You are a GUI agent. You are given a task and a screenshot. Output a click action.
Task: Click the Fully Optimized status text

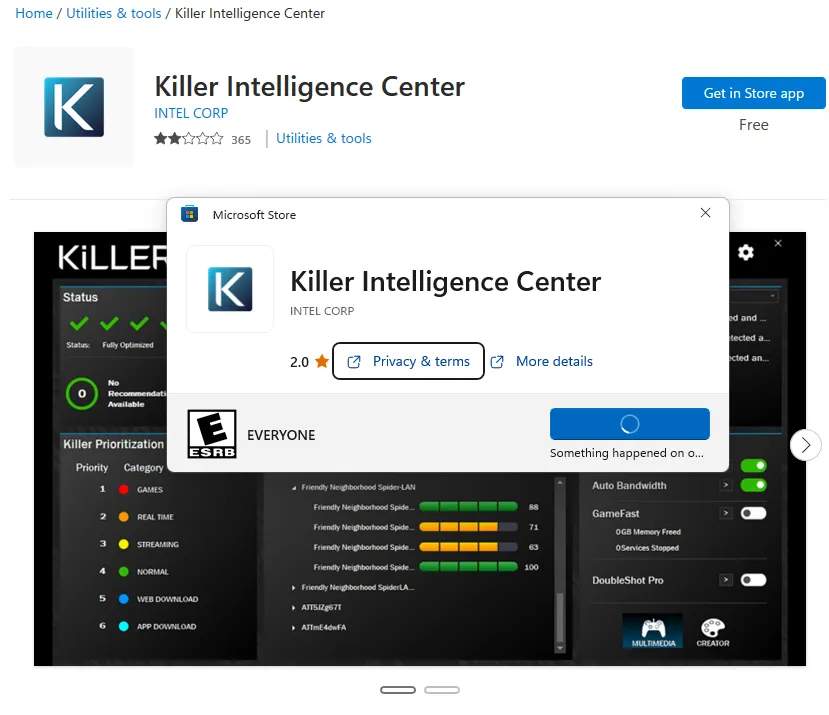point(128,345)
